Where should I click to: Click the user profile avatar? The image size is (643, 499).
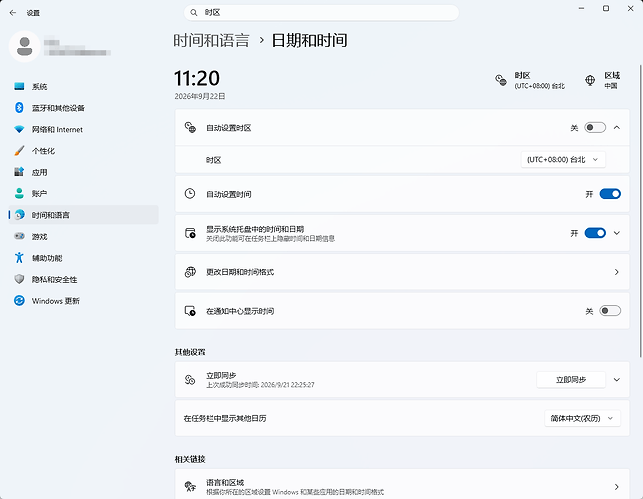(25, 46)
